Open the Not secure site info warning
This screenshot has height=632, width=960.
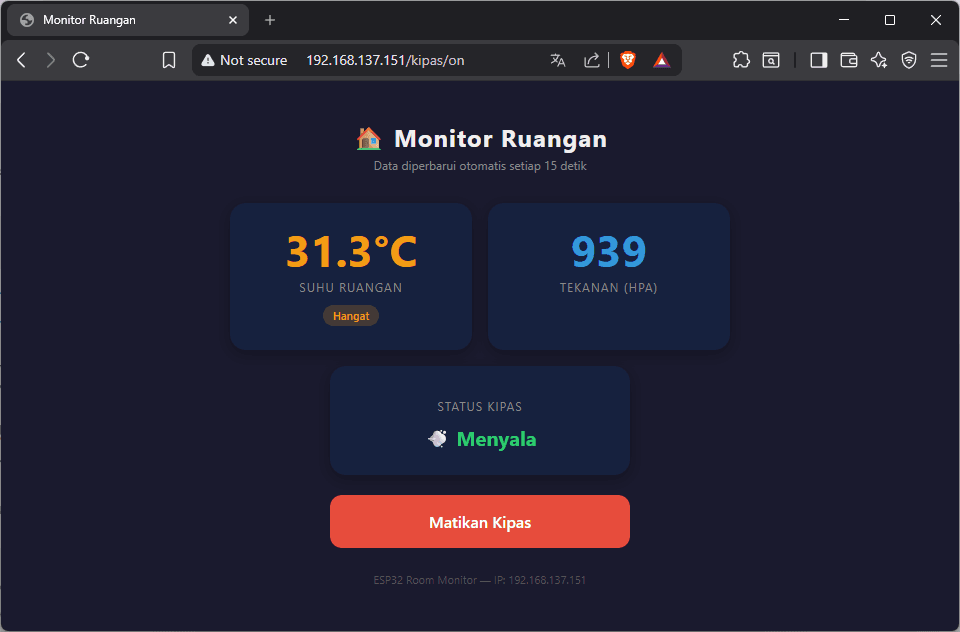point(244,60)
